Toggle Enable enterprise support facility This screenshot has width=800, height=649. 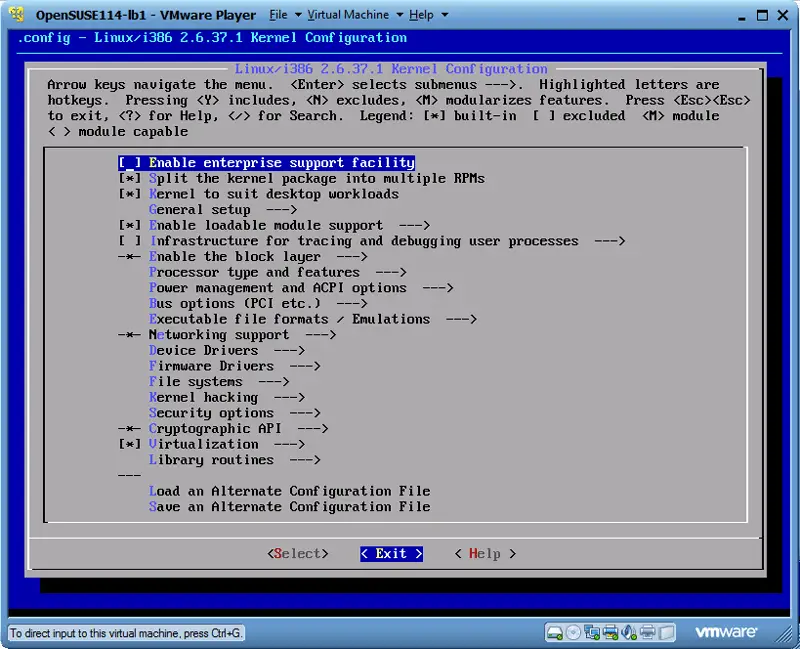(x=266, y=163)
